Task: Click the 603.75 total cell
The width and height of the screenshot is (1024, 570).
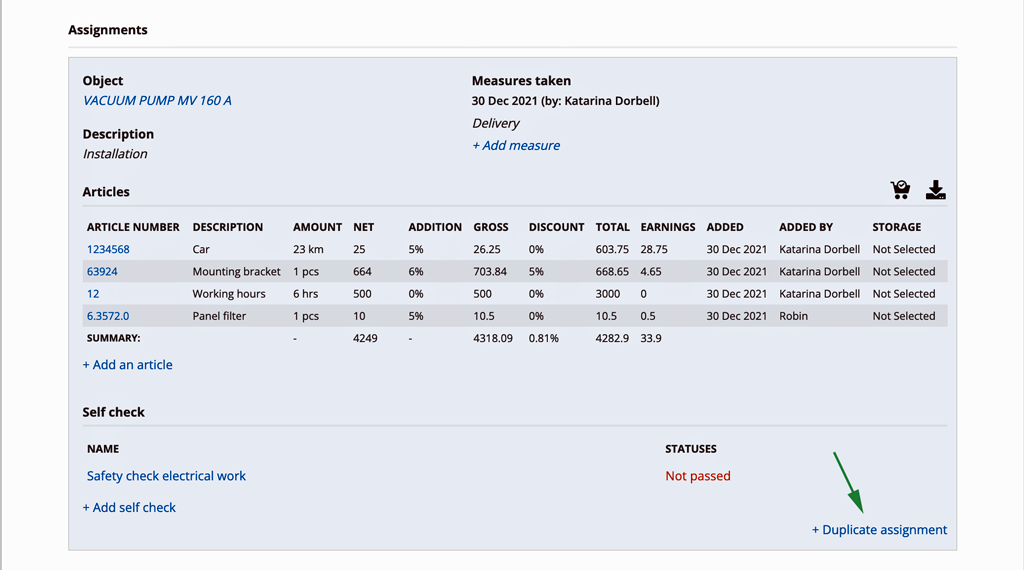Action: (x=612, y=249)
